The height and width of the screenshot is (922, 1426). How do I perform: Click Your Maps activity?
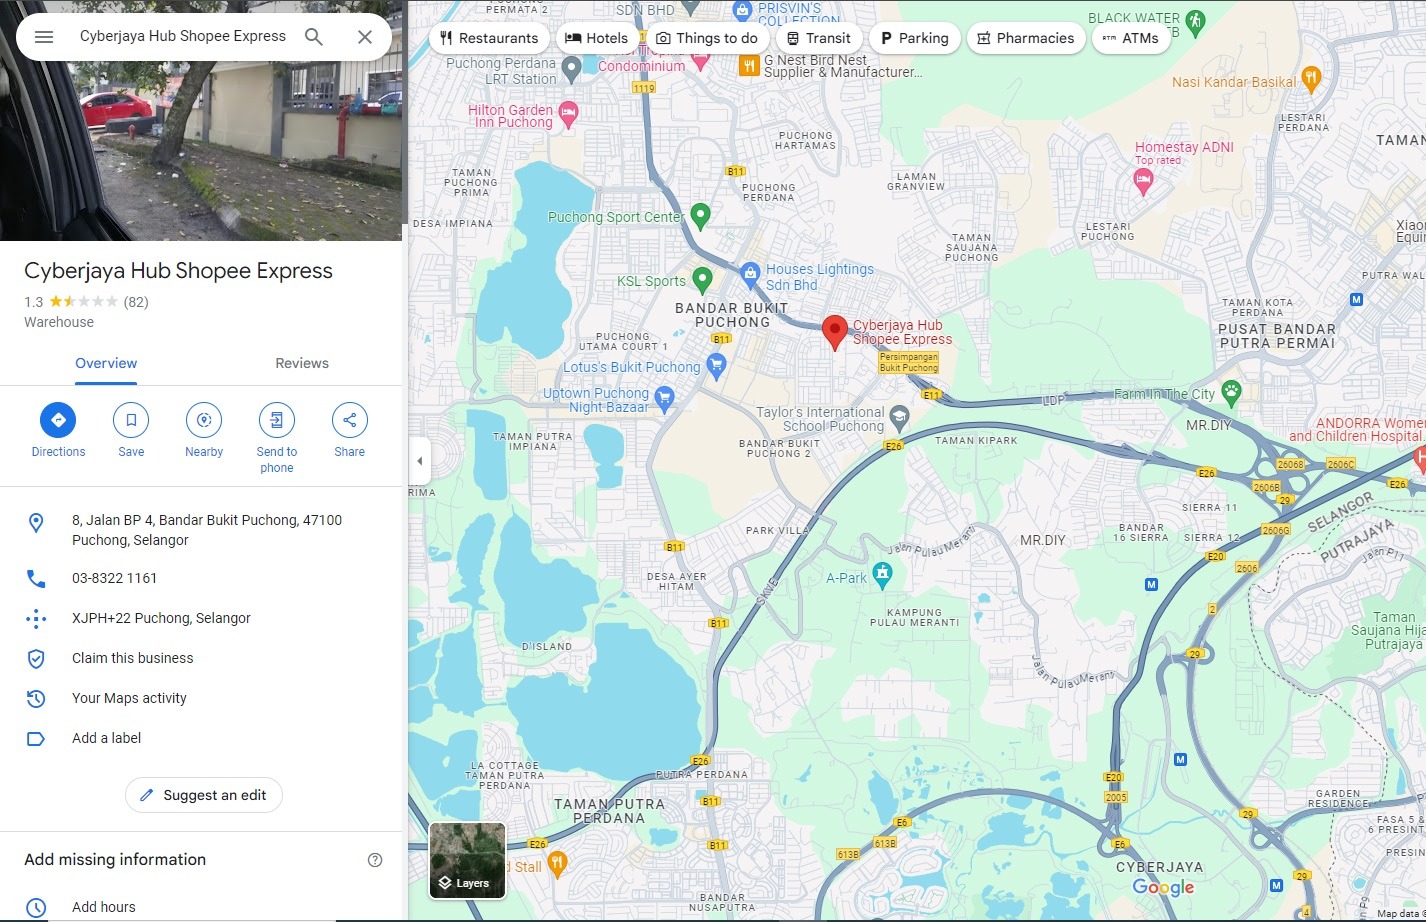click(x=129, y=698)
